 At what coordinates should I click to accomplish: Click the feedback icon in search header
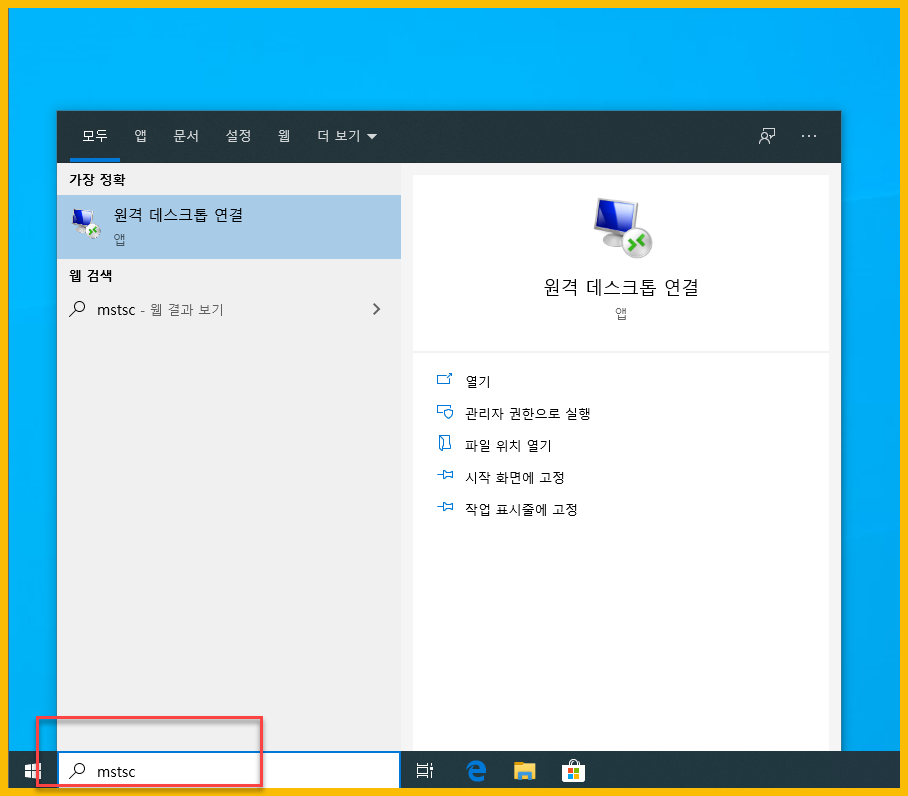click(767, 136)
